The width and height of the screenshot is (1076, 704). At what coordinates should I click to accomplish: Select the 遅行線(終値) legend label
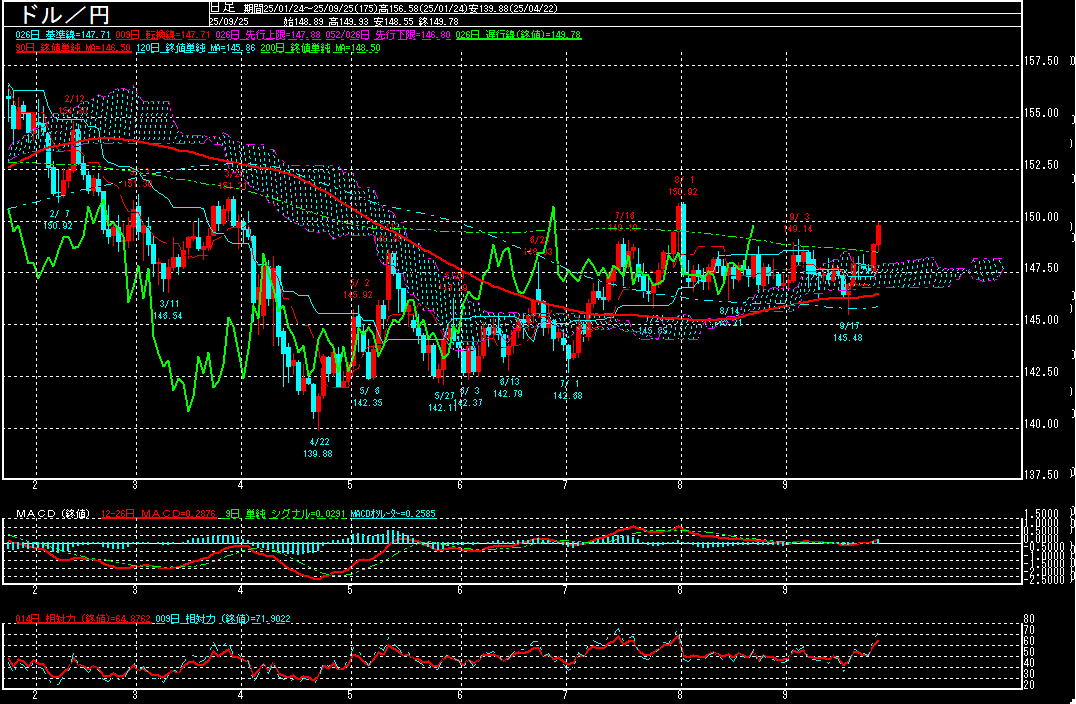click(518, 34)
